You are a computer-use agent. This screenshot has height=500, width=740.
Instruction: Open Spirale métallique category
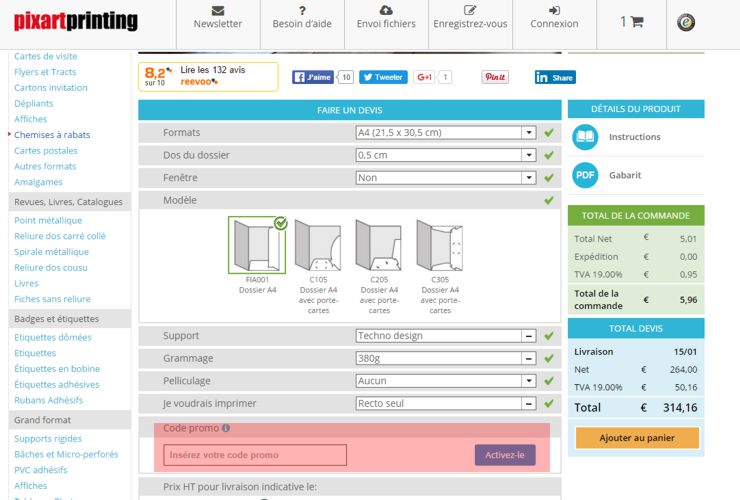pyautogui.click(x=51, y=252)
